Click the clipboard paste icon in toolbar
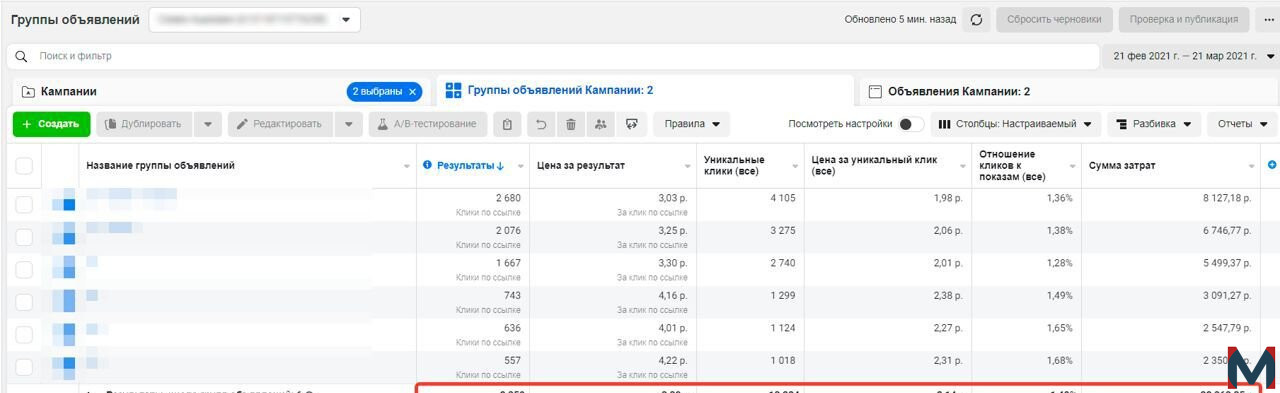This screenshot has height=393, width=1280. click(x=507, y=124)
